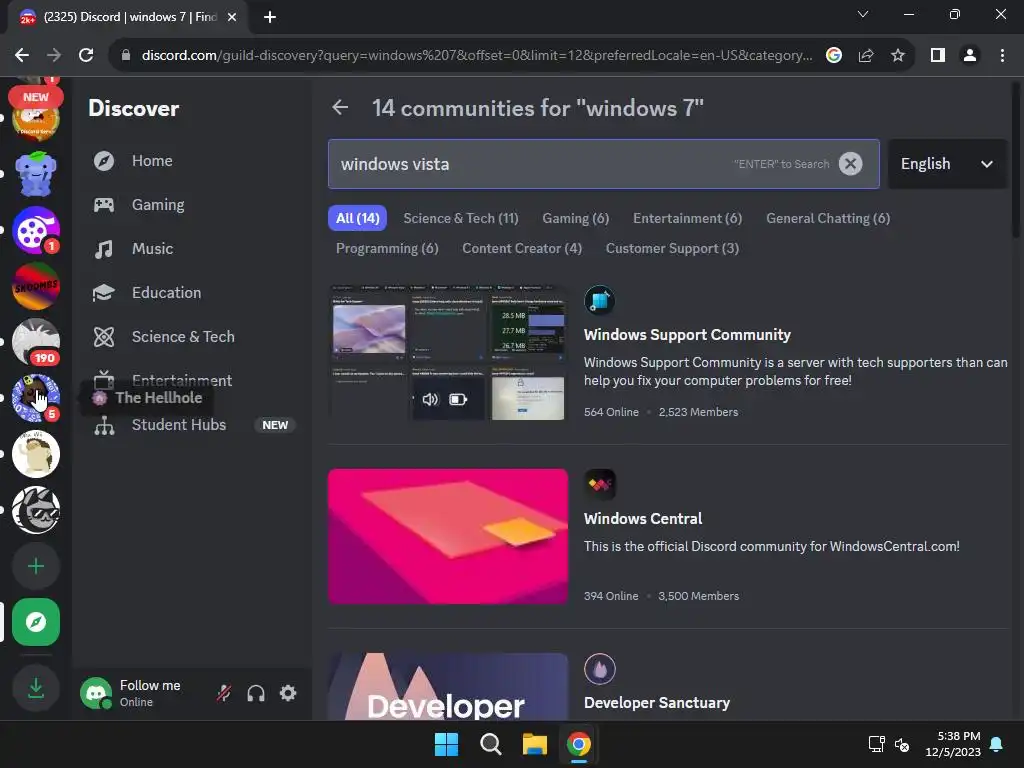Go back in Chrome browser
This screenshot has height=768, width=1024.
(x=22, y=55)
